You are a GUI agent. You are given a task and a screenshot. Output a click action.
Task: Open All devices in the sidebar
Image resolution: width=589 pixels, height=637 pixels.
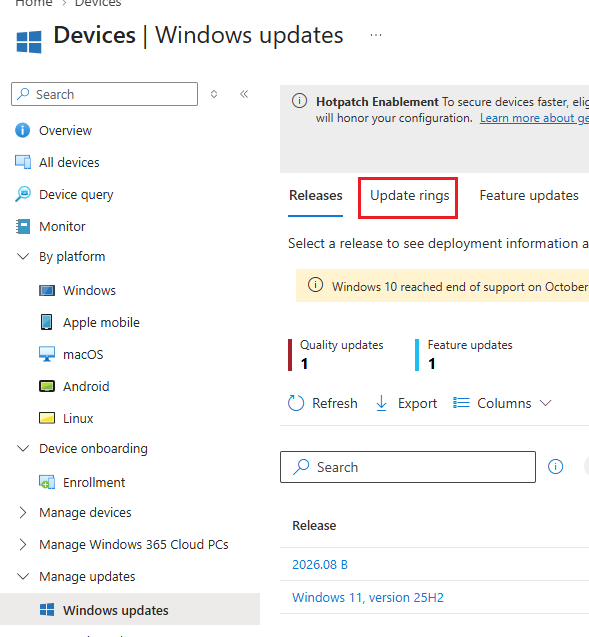coord(69,162)
